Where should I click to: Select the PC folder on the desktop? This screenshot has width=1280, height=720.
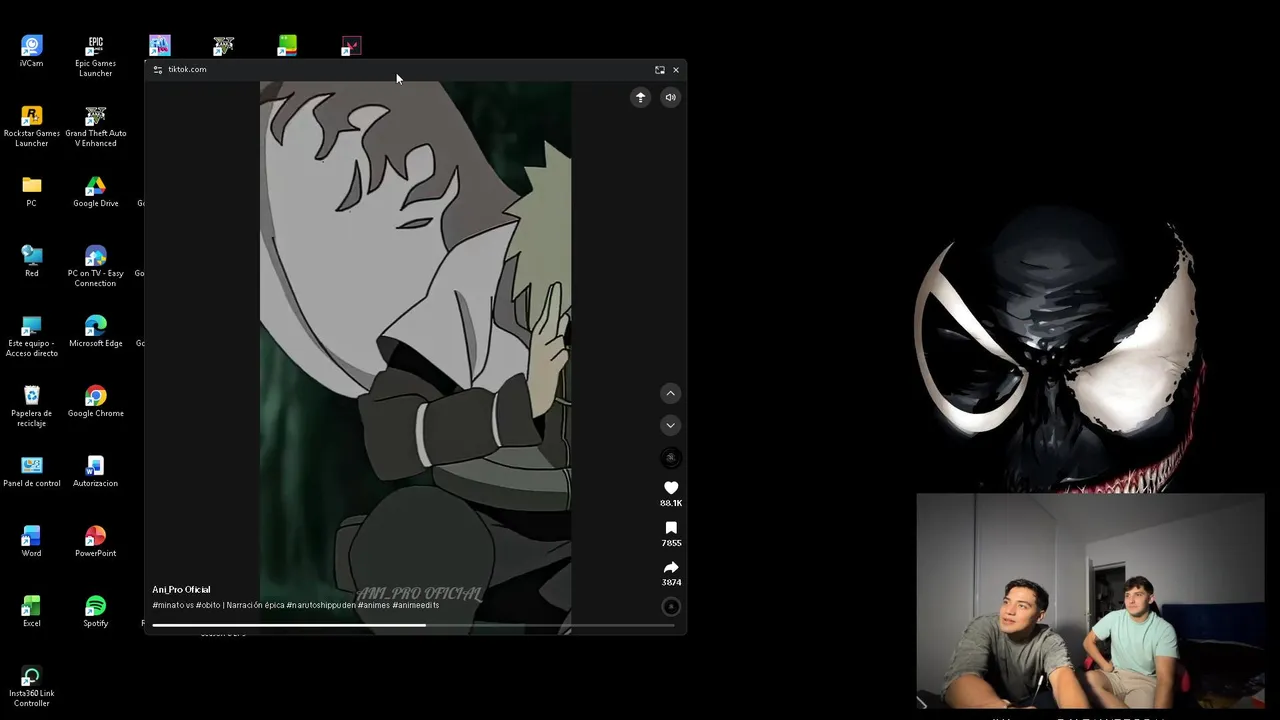tap(32, 191)
